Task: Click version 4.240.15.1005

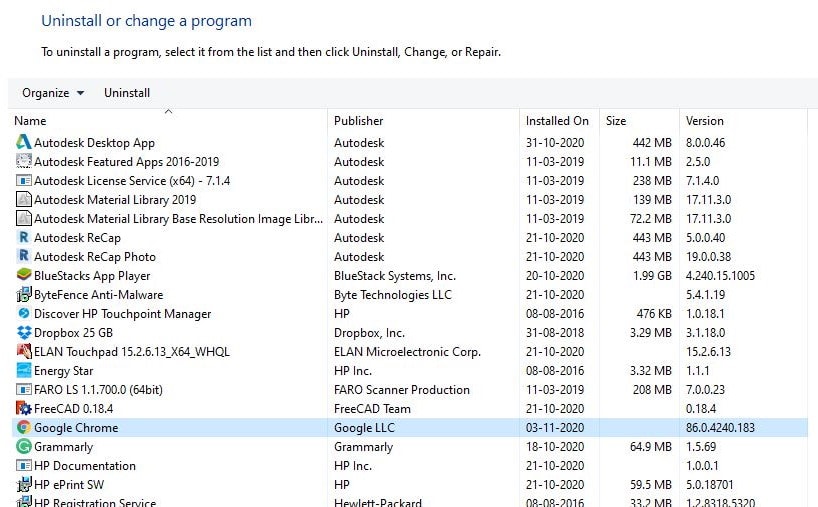Action: click(720, 275)
